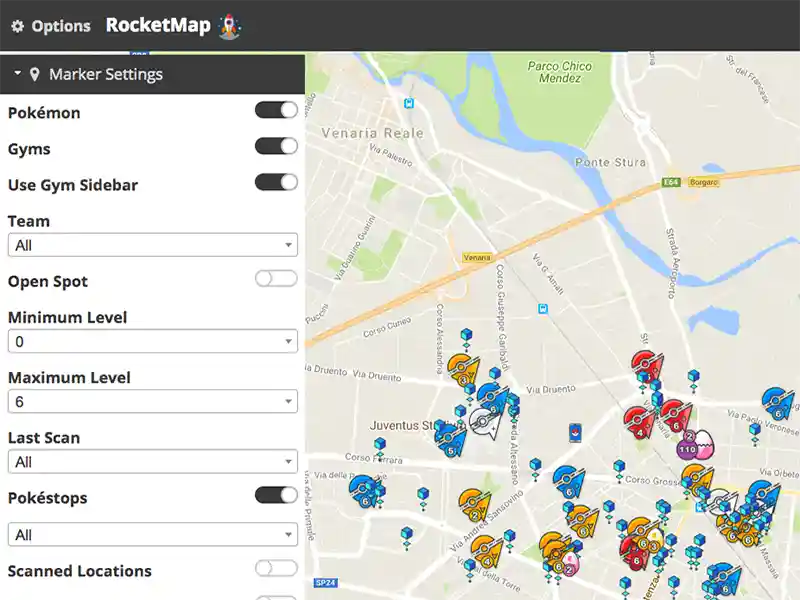Enable Scanned Locations toggle
800x600 pixels.
coord(276,568)
